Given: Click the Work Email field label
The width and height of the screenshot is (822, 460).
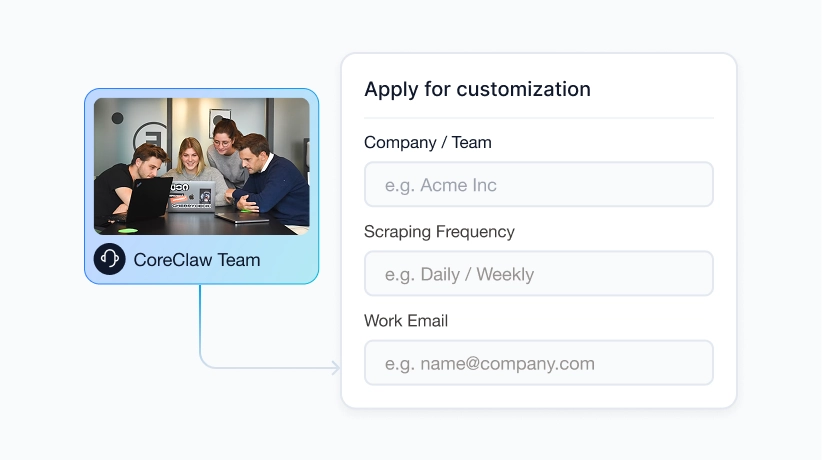Looking at the screenshot, I should 406,320.
